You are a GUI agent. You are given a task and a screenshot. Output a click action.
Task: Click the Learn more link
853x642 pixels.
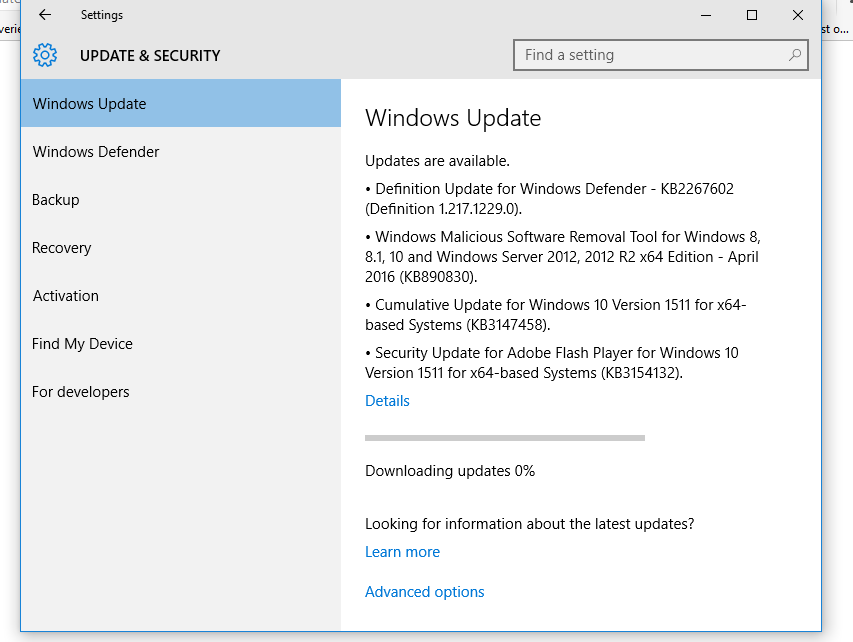402,552
